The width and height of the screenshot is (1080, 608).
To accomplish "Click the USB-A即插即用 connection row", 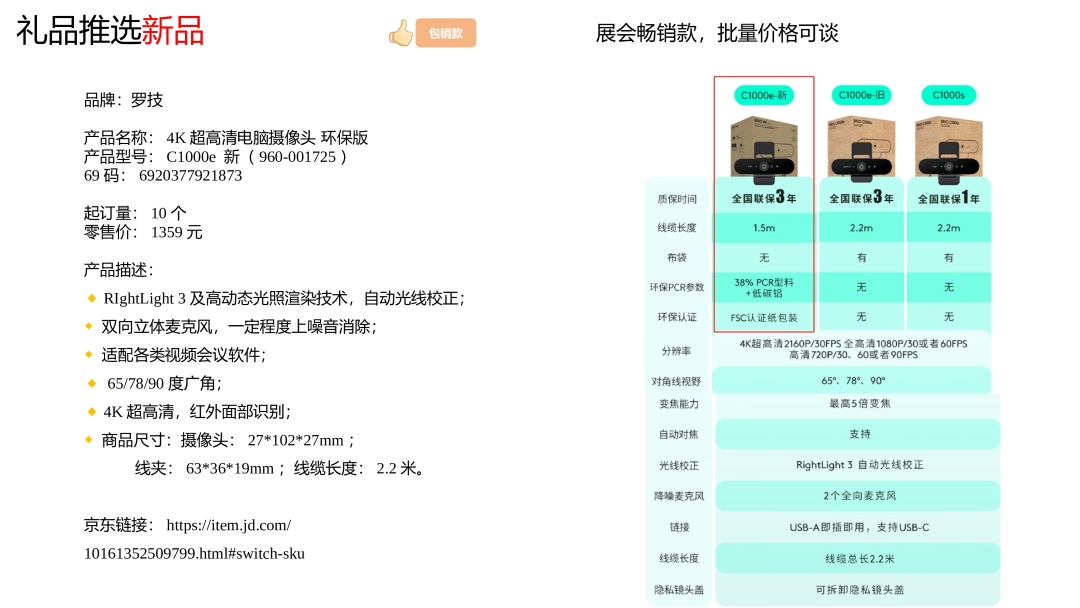I will (859, 527).
